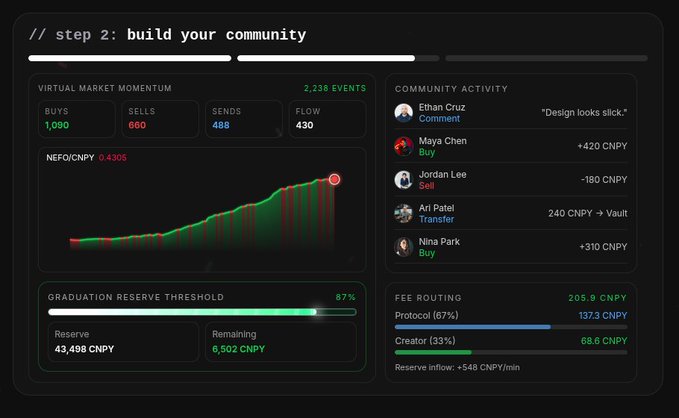Click the FEE ROUTING heading
The image size is (679, 418).
(x=428, y=298)
